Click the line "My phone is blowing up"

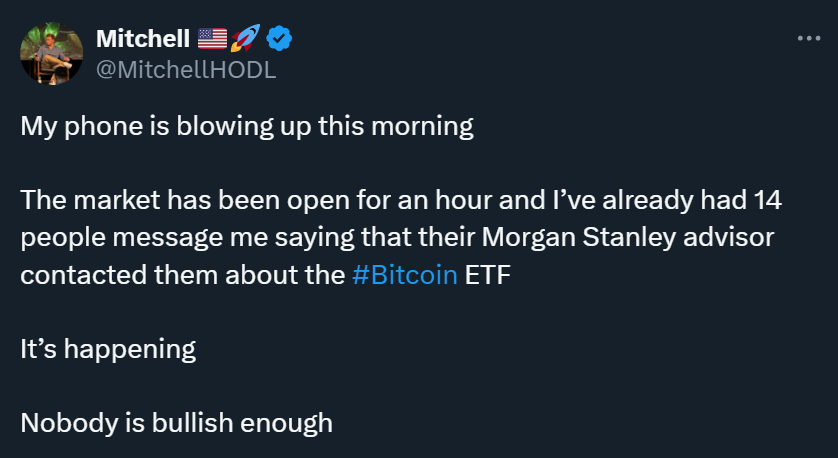click(246, 128)
